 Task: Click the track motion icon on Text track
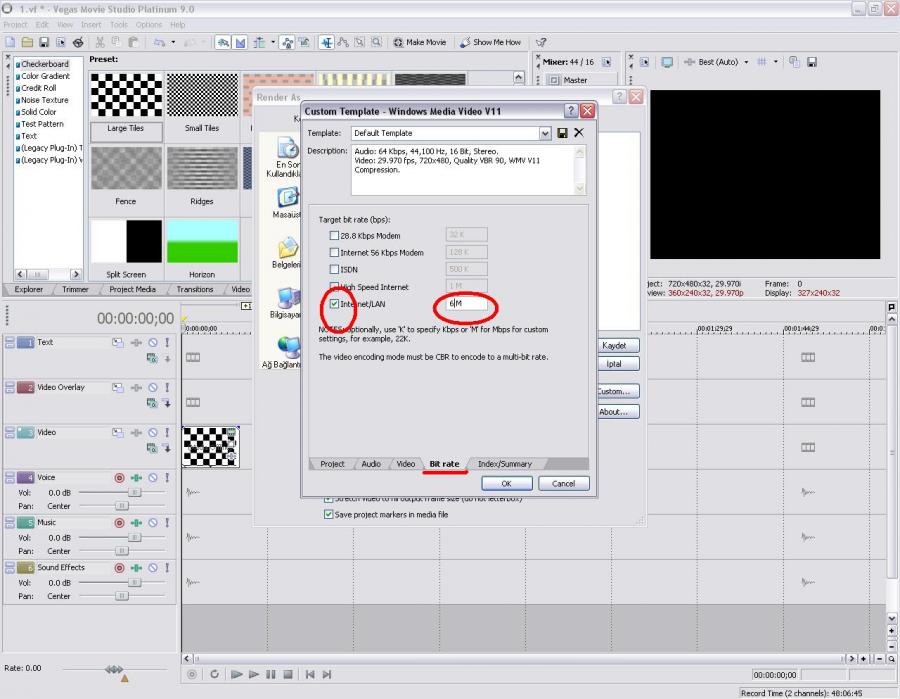tap(118, 343)
